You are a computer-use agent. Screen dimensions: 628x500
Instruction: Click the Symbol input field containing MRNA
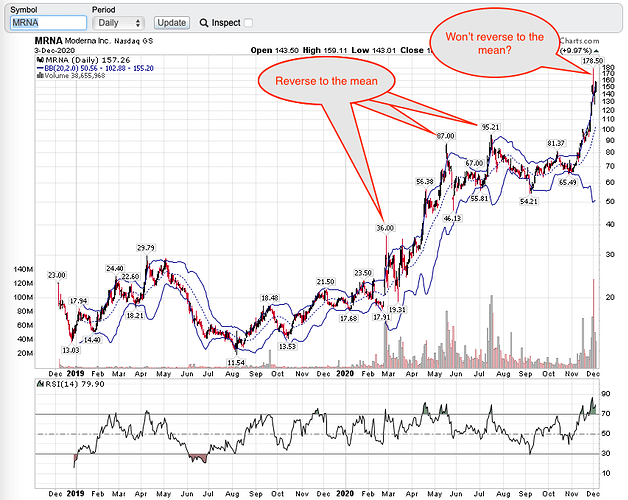(48, 23)
